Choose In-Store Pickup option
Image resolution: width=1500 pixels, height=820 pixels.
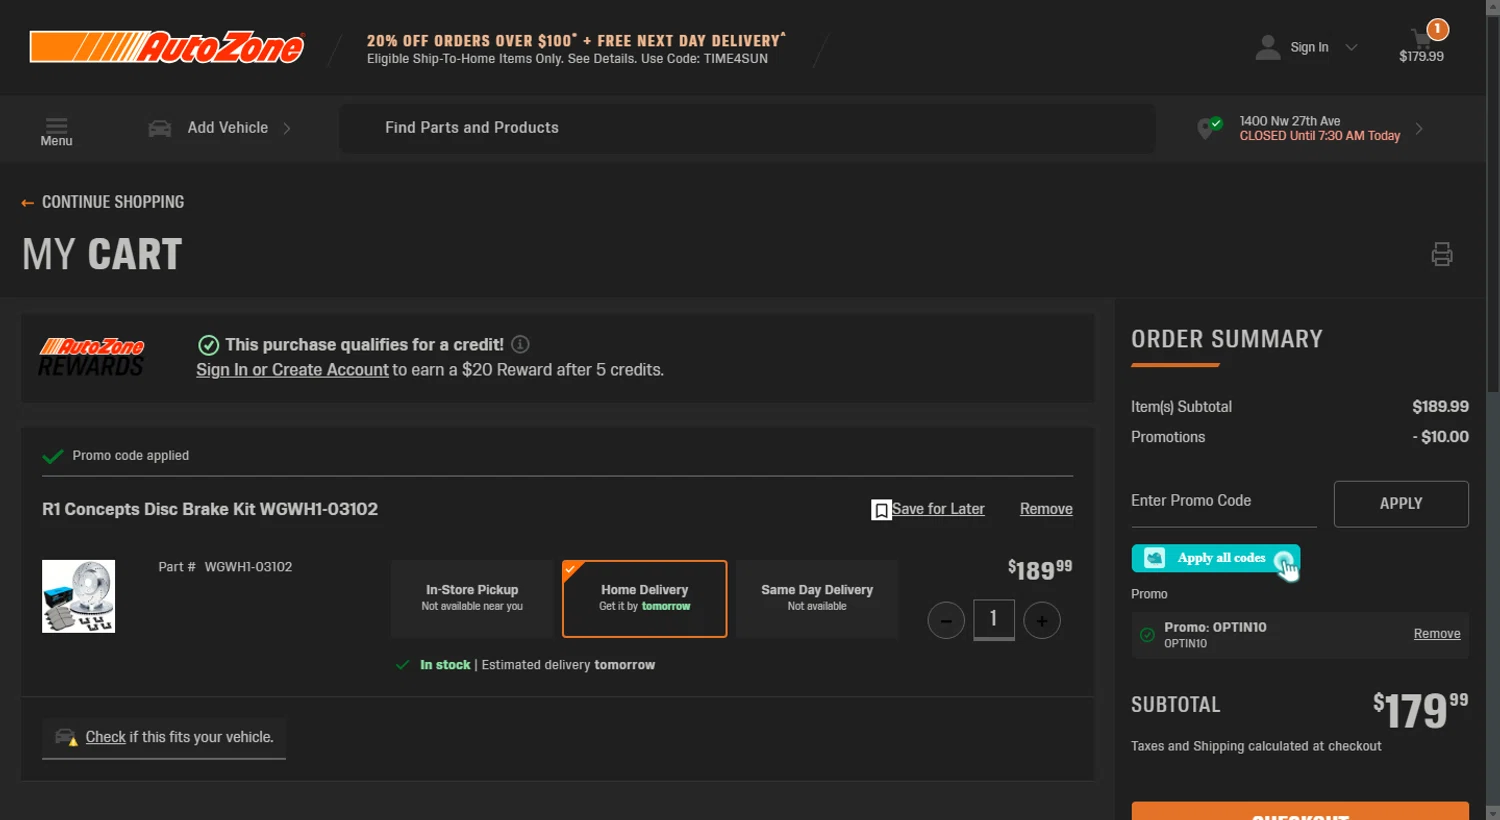pyautogui.click(x=472, y=598)
